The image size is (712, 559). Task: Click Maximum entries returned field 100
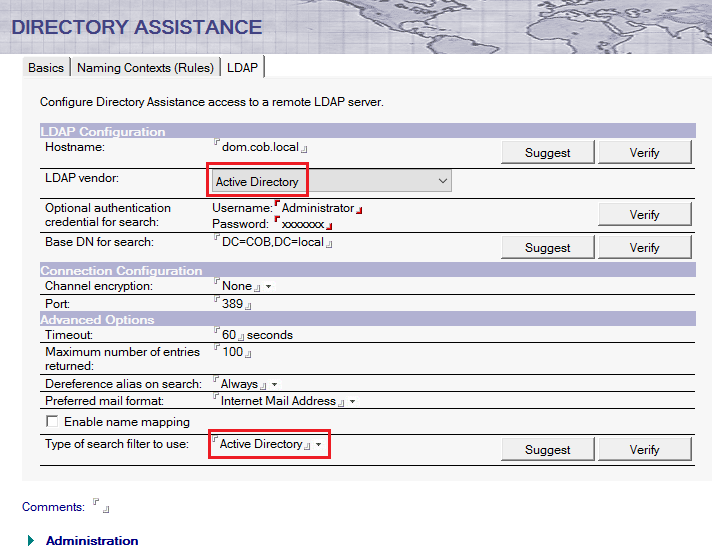coord(232,352)
